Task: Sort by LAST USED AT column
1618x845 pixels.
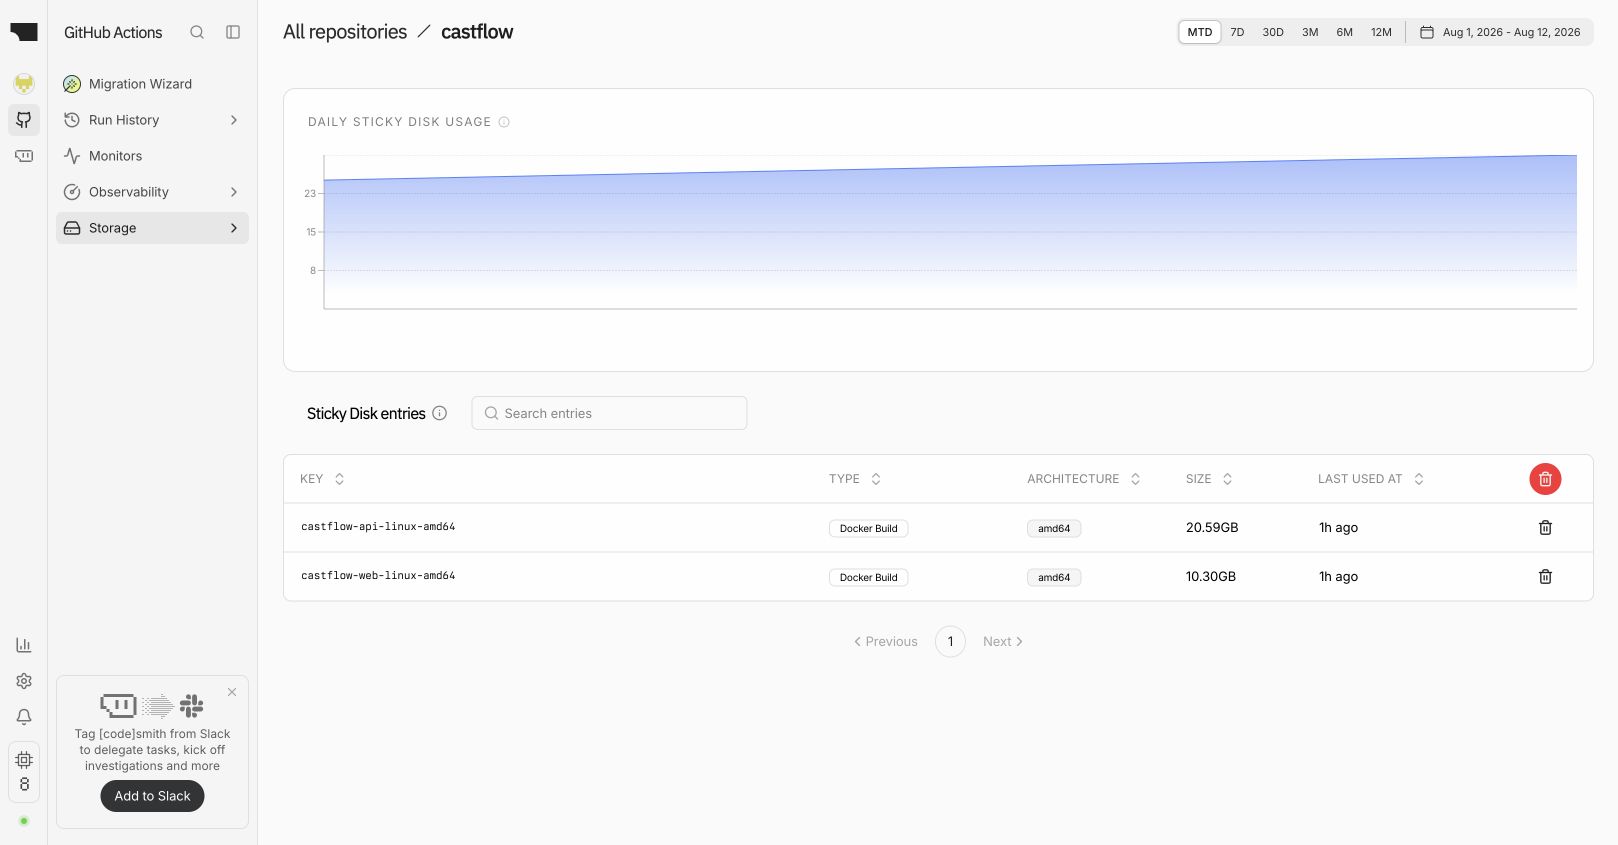Action: coord(1371,479)
